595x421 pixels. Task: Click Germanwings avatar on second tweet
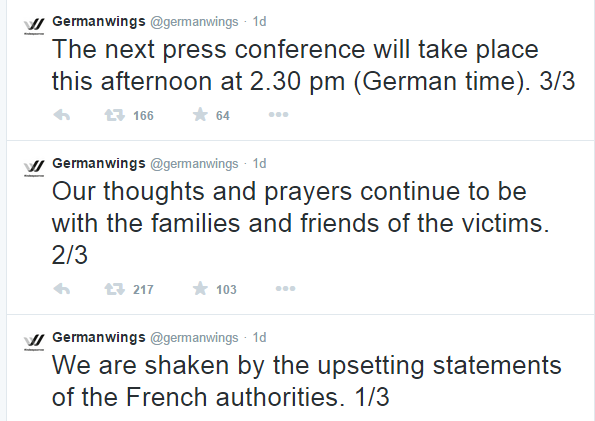34,169
